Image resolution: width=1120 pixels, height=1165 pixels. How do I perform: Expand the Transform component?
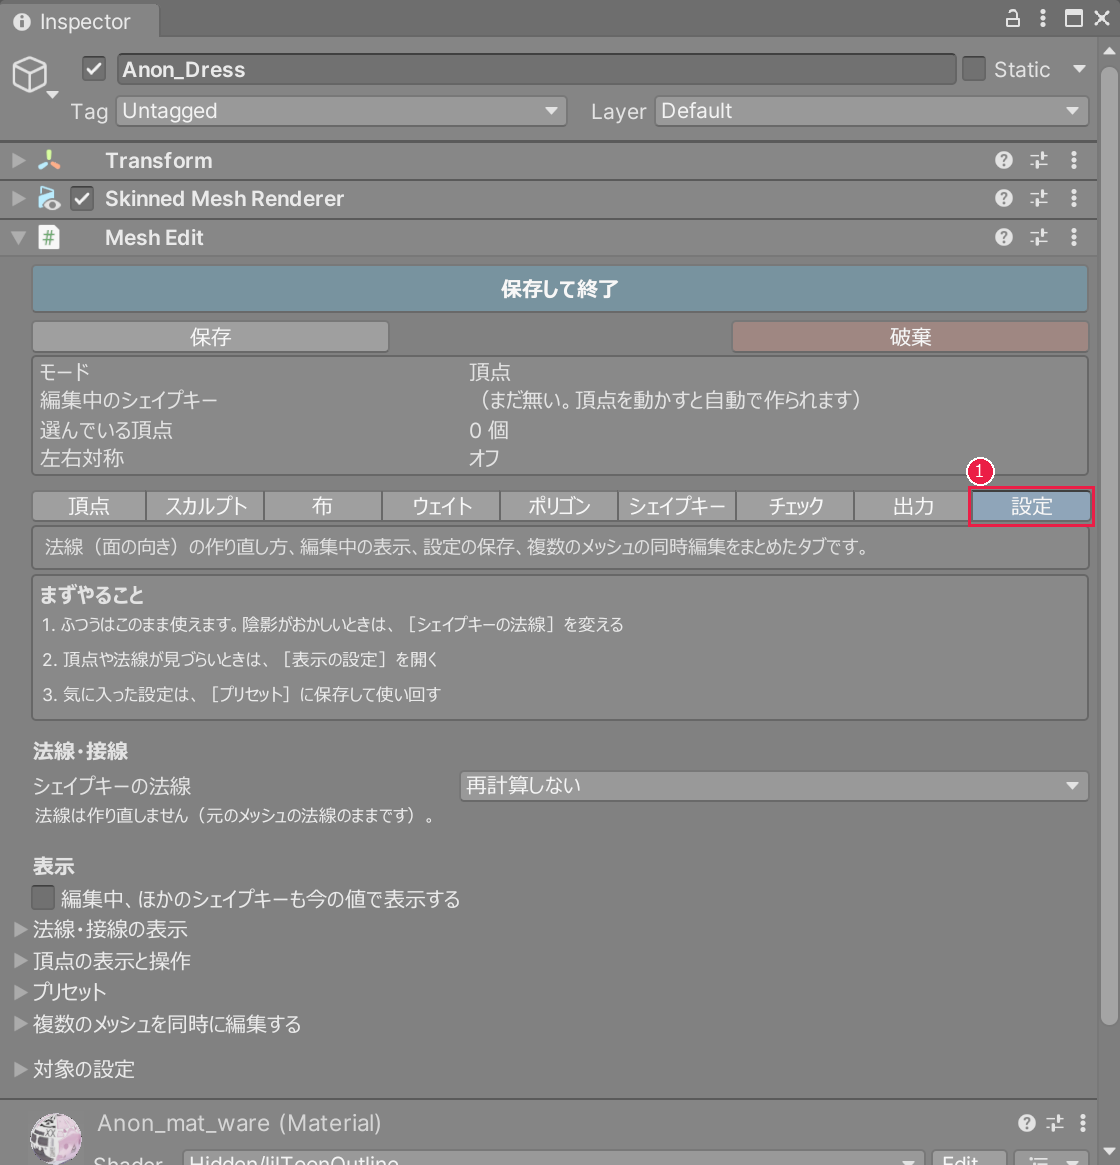click(19, 160)
